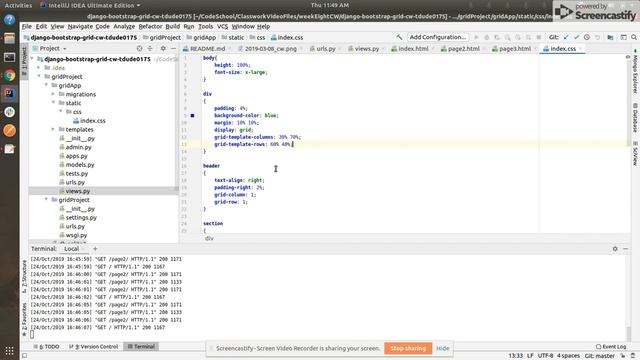The height and width of the screenshot is (360, 640).
Task: Open Terminal panel settings gear
Action: tap(615, 249)
